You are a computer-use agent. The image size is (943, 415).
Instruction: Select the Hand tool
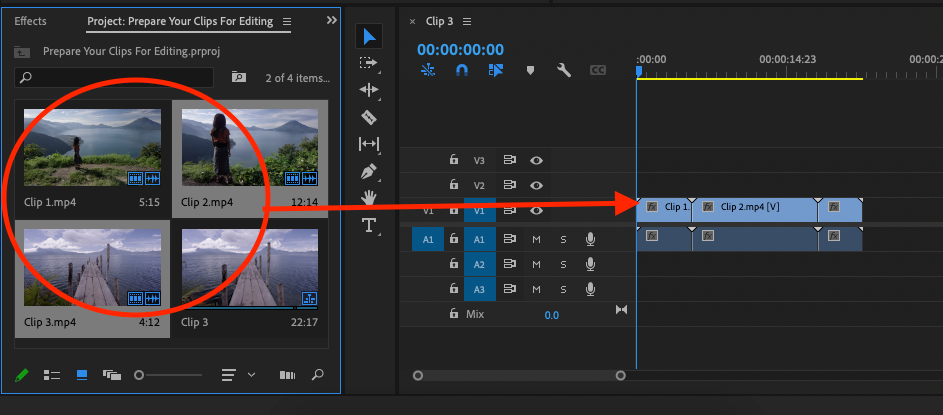[x=369, y=198]
